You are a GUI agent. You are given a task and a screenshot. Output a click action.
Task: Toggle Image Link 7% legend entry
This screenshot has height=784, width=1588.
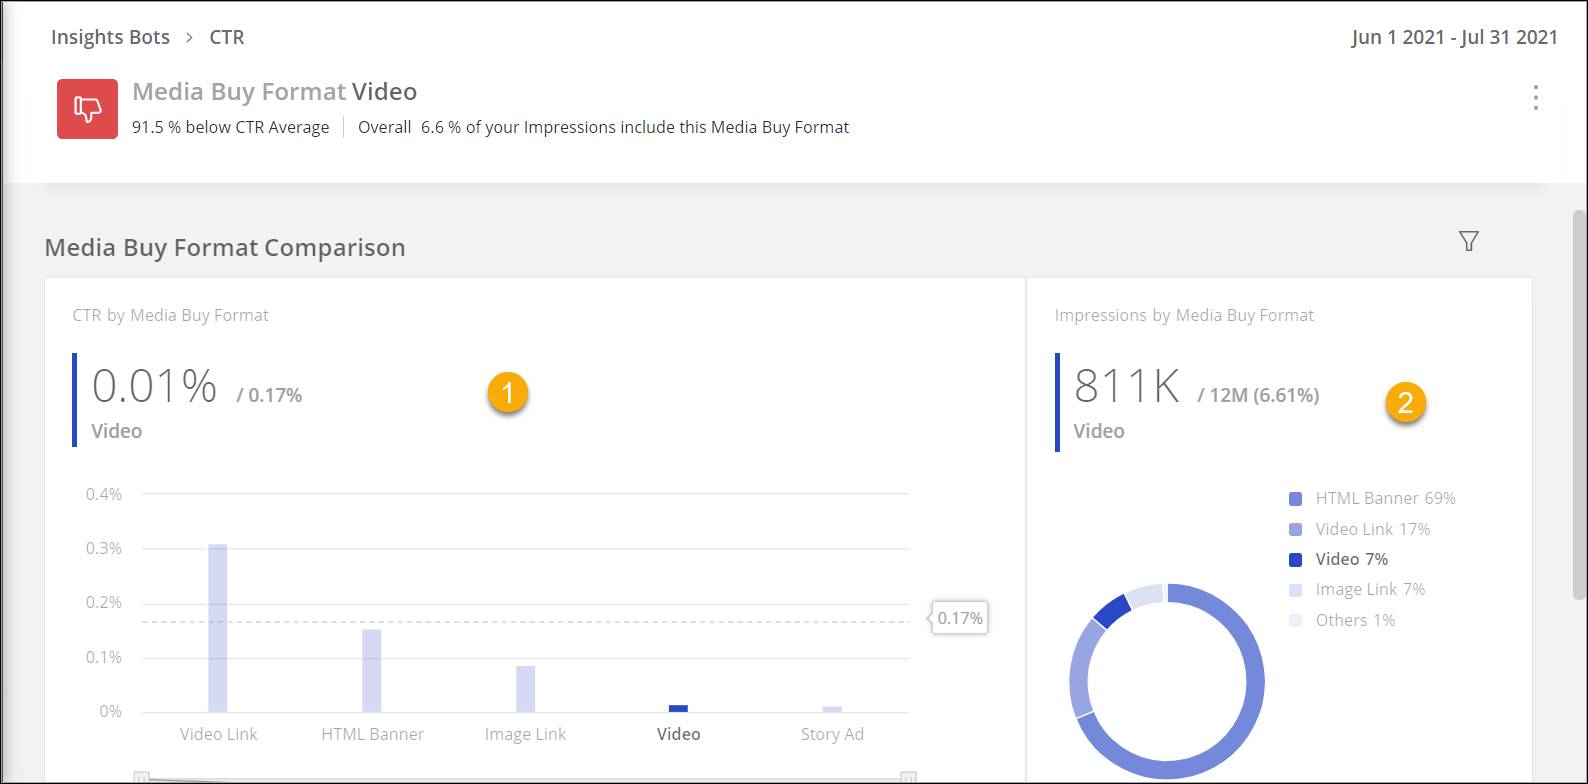[1358, 590]
